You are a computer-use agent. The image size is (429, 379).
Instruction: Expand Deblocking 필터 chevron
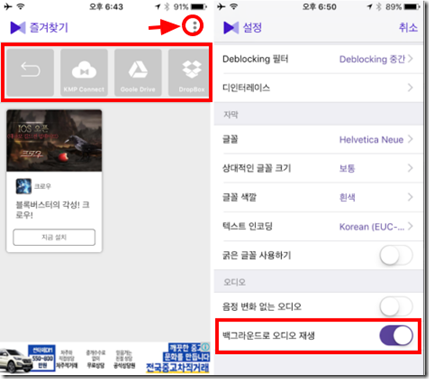coord(410,59)
